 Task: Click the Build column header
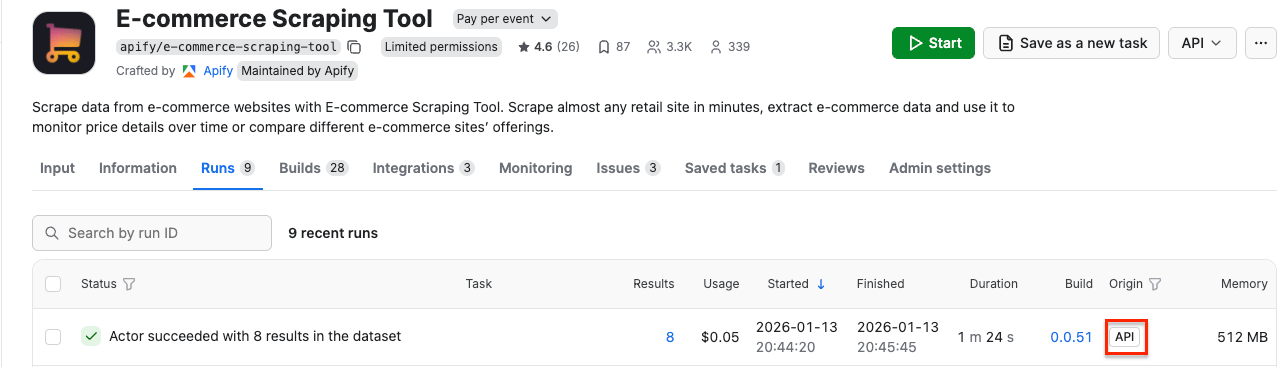tap(1079, 284)
